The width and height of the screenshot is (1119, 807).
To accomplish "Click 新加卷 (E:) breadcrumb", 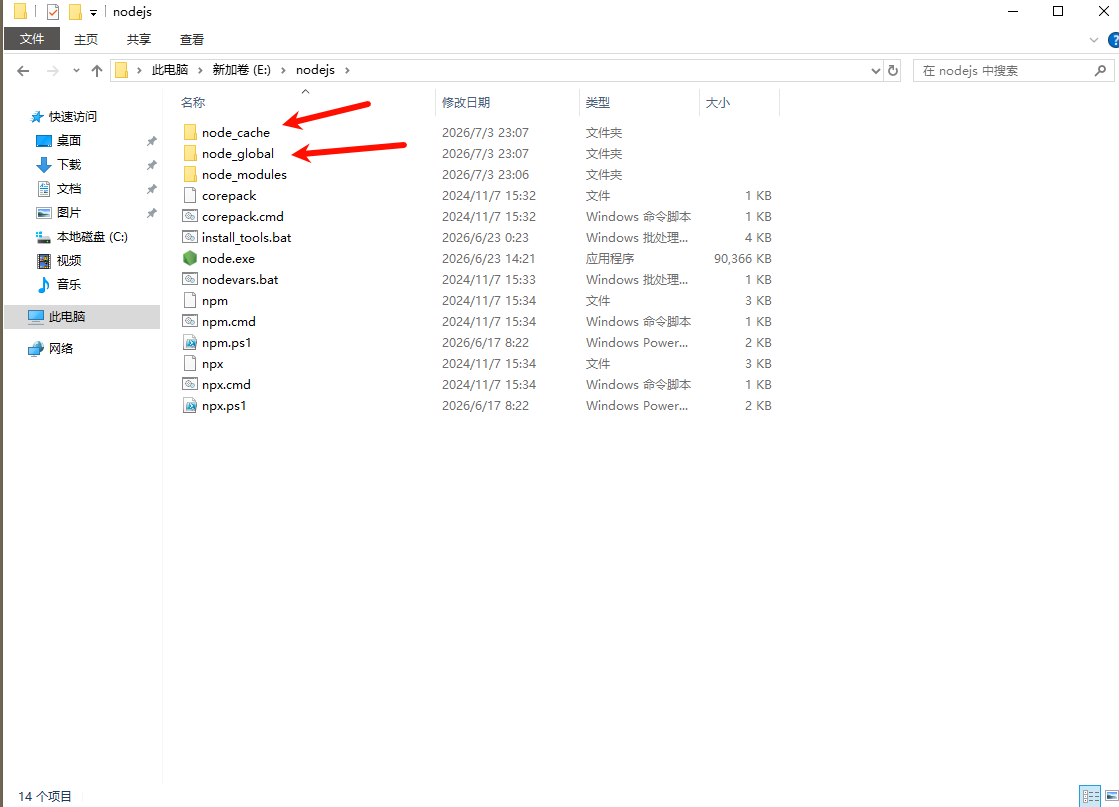I will pyautogui.click(x=242, y=70).
